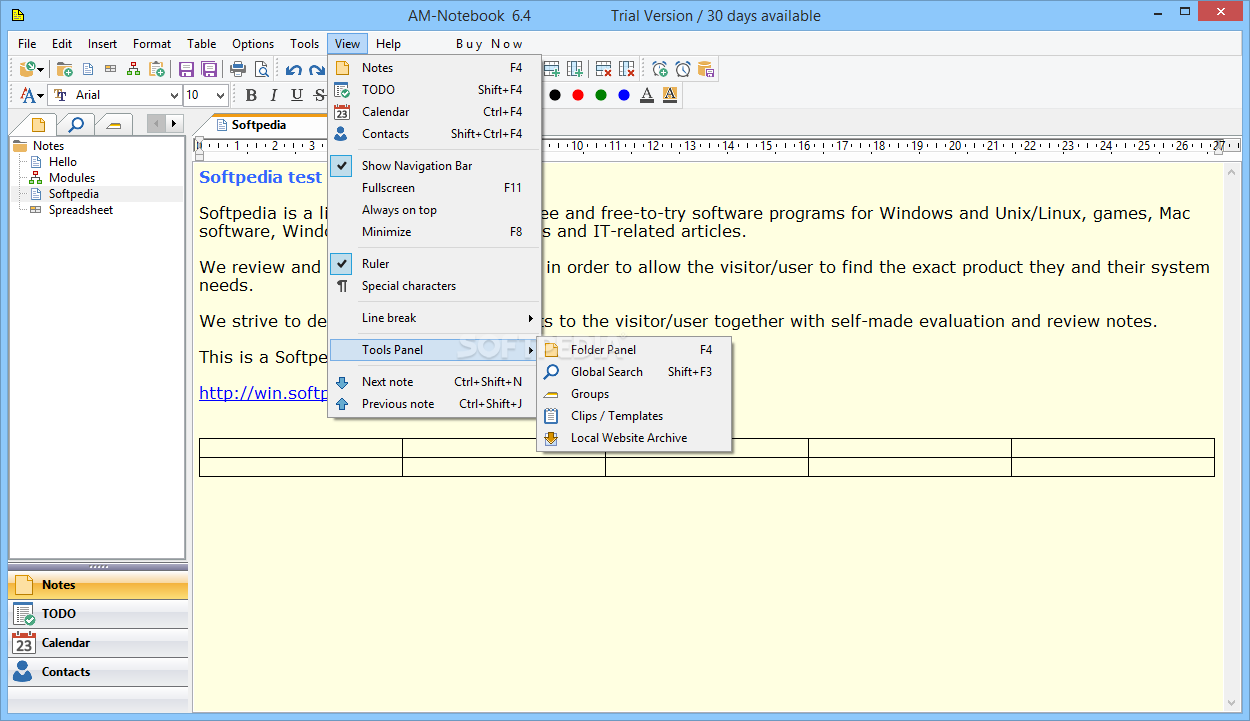Click the text highlight color icon
1250x721 pixels.
pos(670,95)
